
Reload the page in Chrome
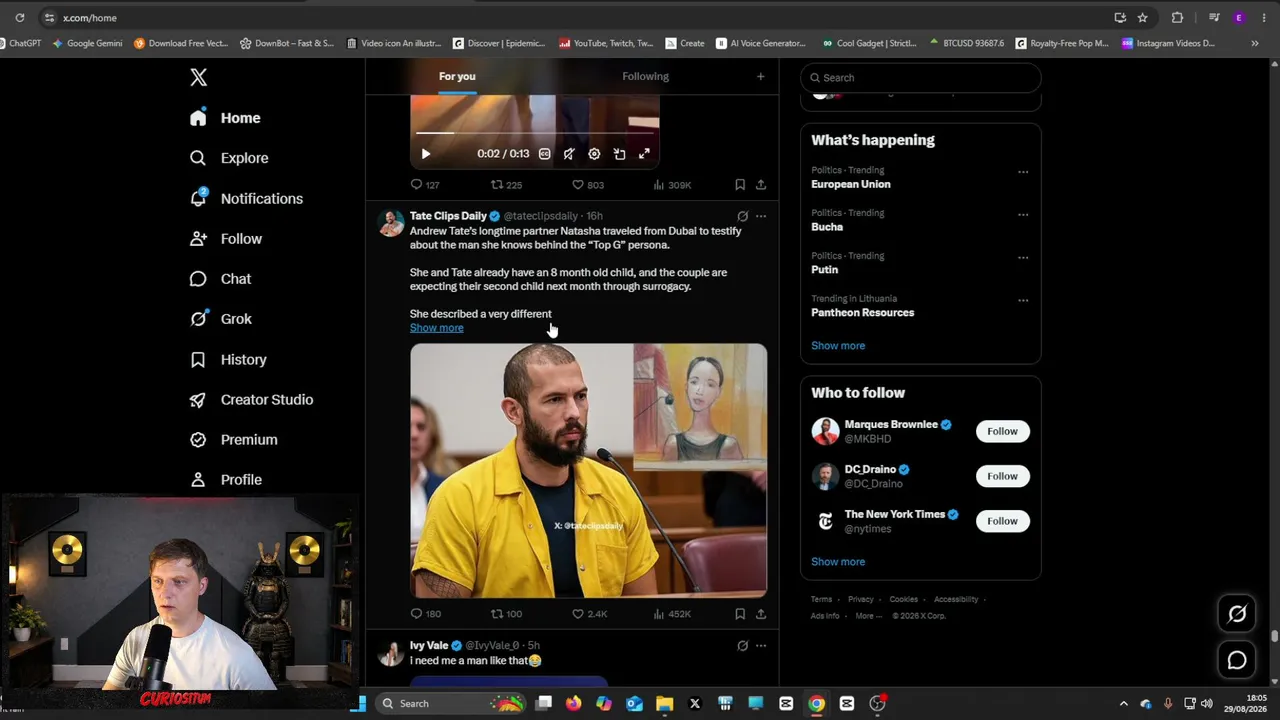click(x=19, y=18)
